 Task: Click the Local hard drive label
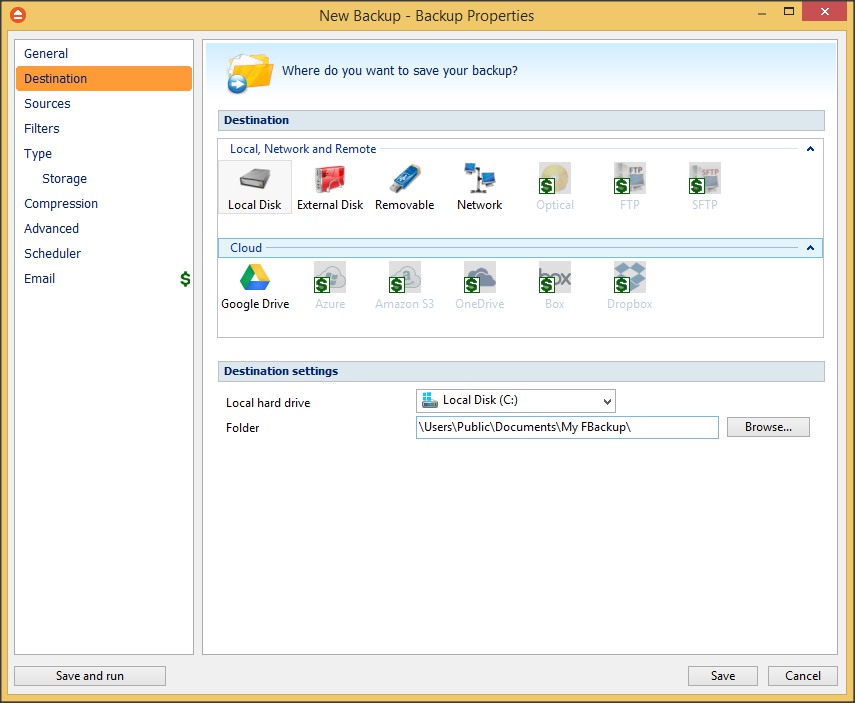(x=268, y=402)
